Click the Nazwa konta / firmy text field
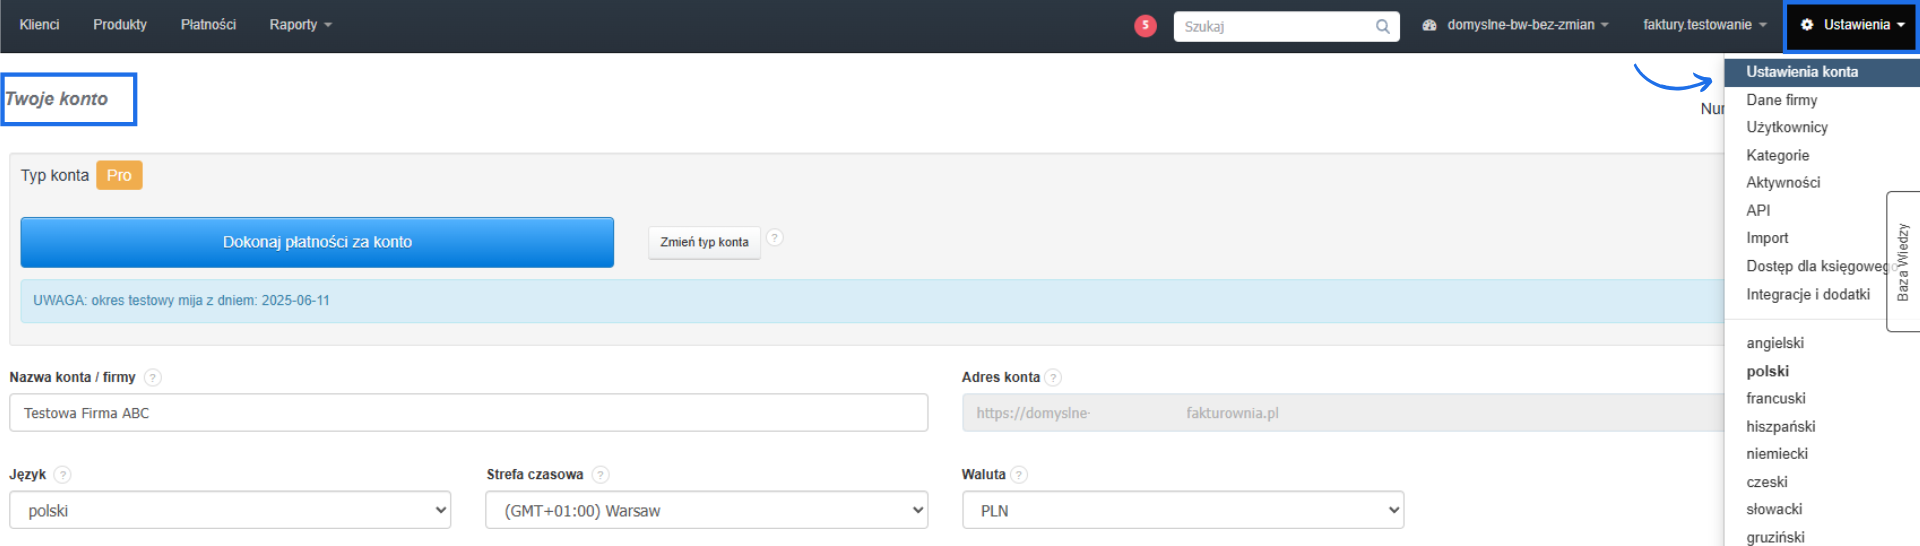1920x546 pixels. point(468,413)
